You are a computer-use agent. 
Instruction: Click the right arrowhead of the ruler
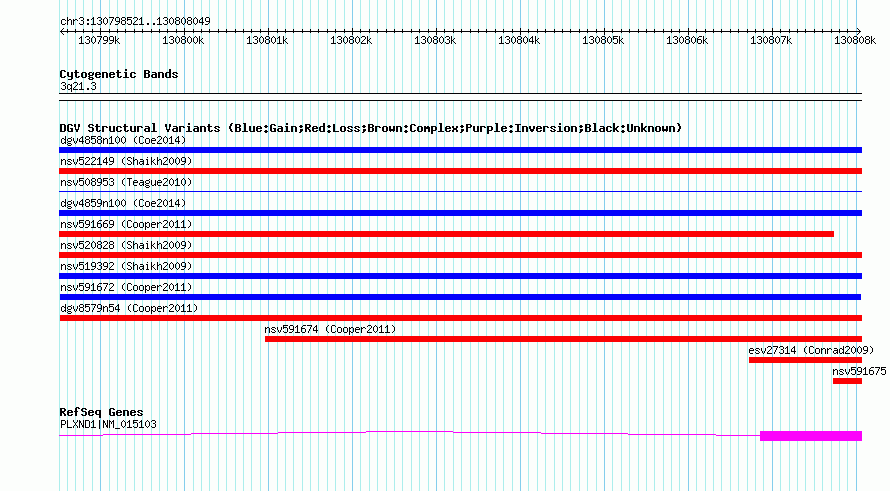[859, 32]
